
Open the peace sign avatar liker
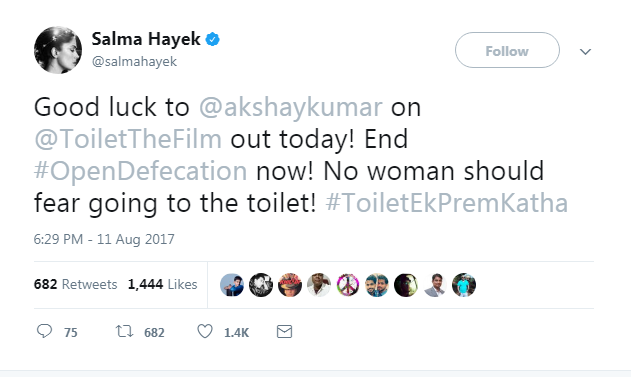(x=348, y=285)
